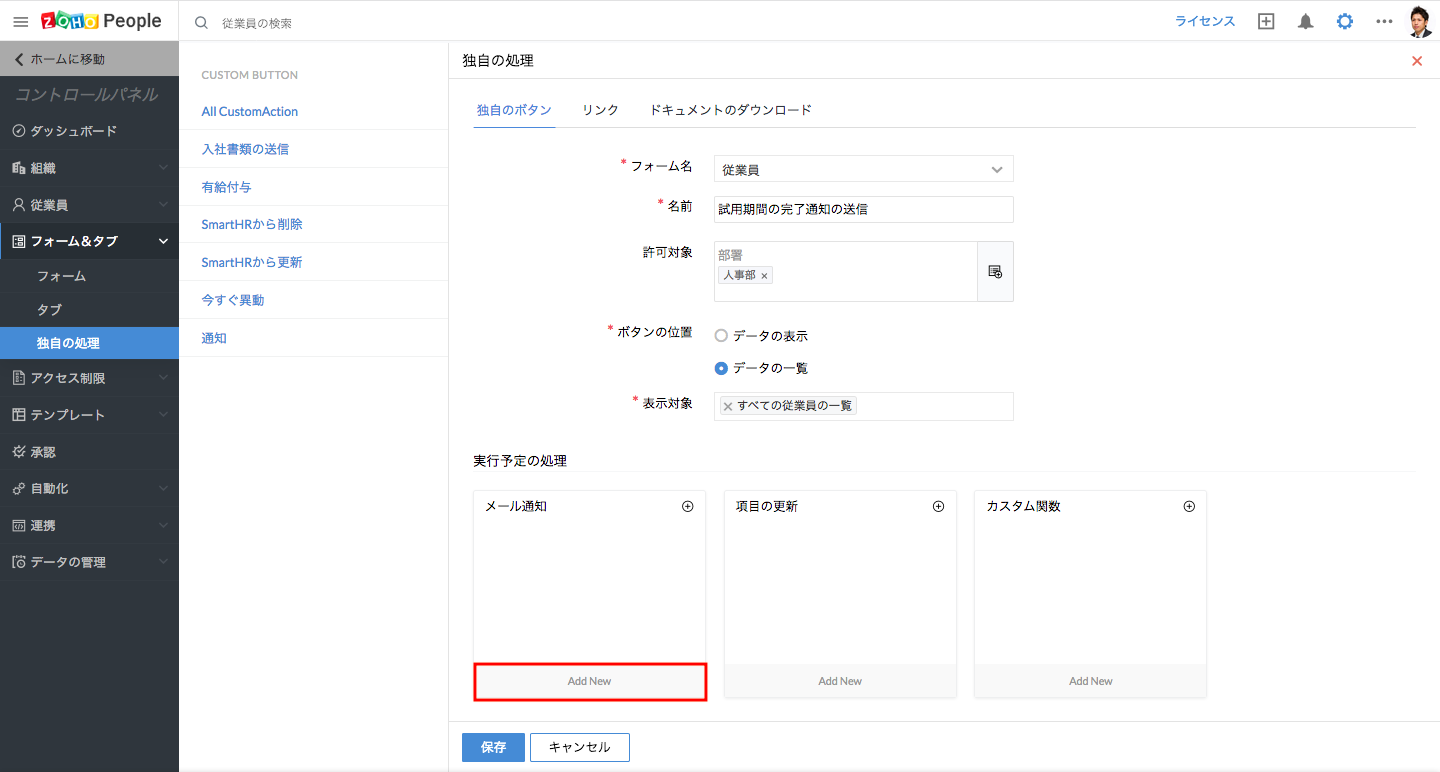Click the 保存 button

pyautogui.click(x=493, y=747)
